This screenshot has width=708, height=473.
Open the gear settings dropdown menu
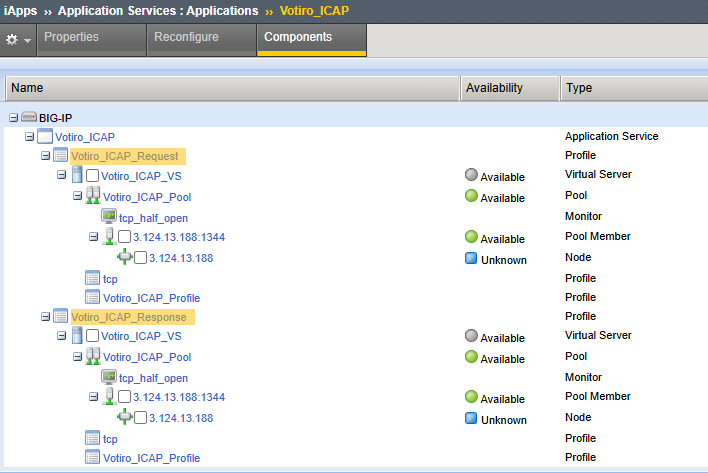click(x=18, y=40)
